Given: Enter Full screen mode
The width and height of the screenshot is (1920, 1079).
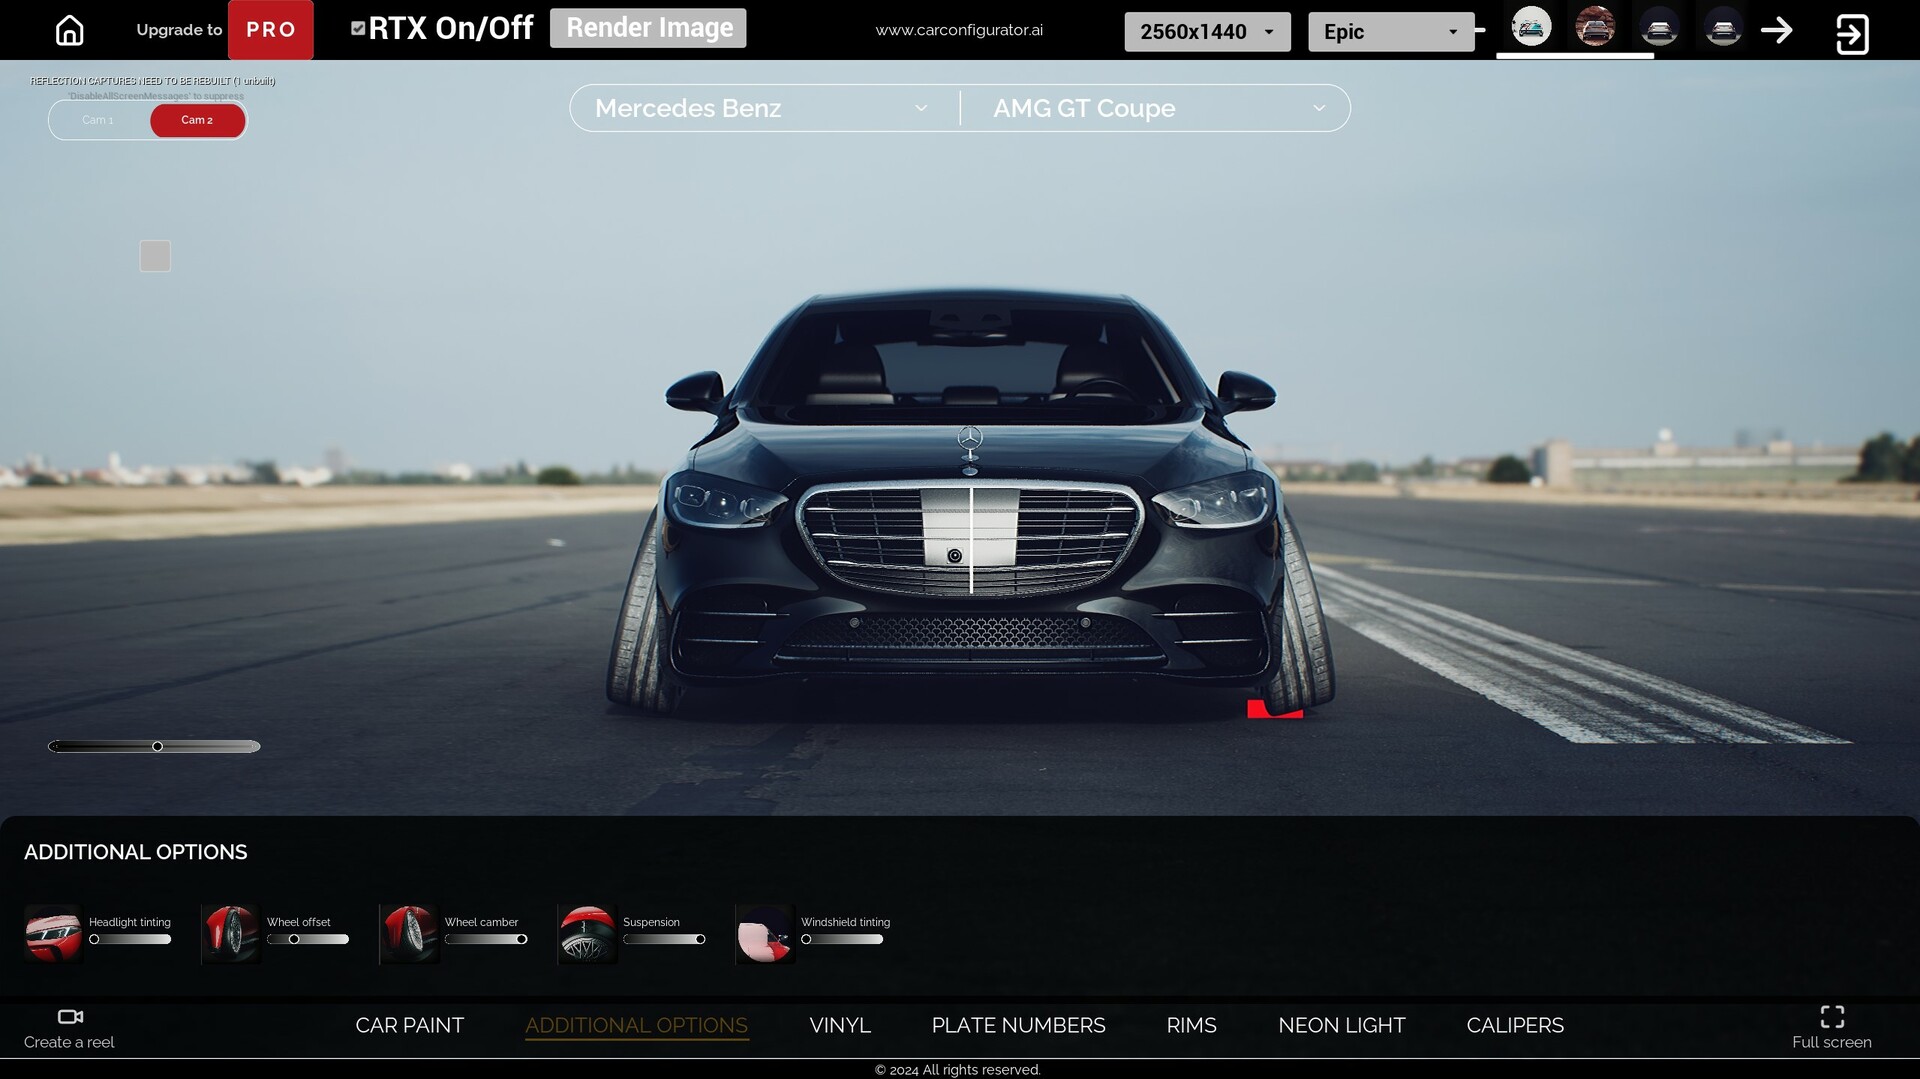Looking at the screenshot, I should (1832, 1027).
